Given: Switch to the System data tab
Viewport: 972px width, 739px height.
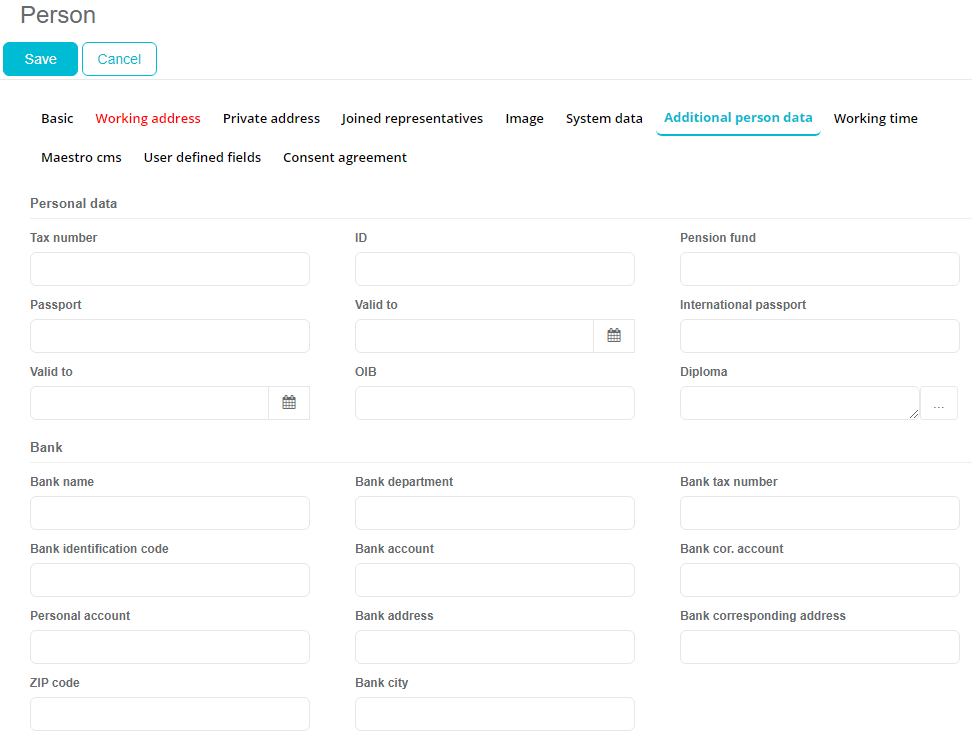Looking at the screenshot, I should [x=604, y=118].
